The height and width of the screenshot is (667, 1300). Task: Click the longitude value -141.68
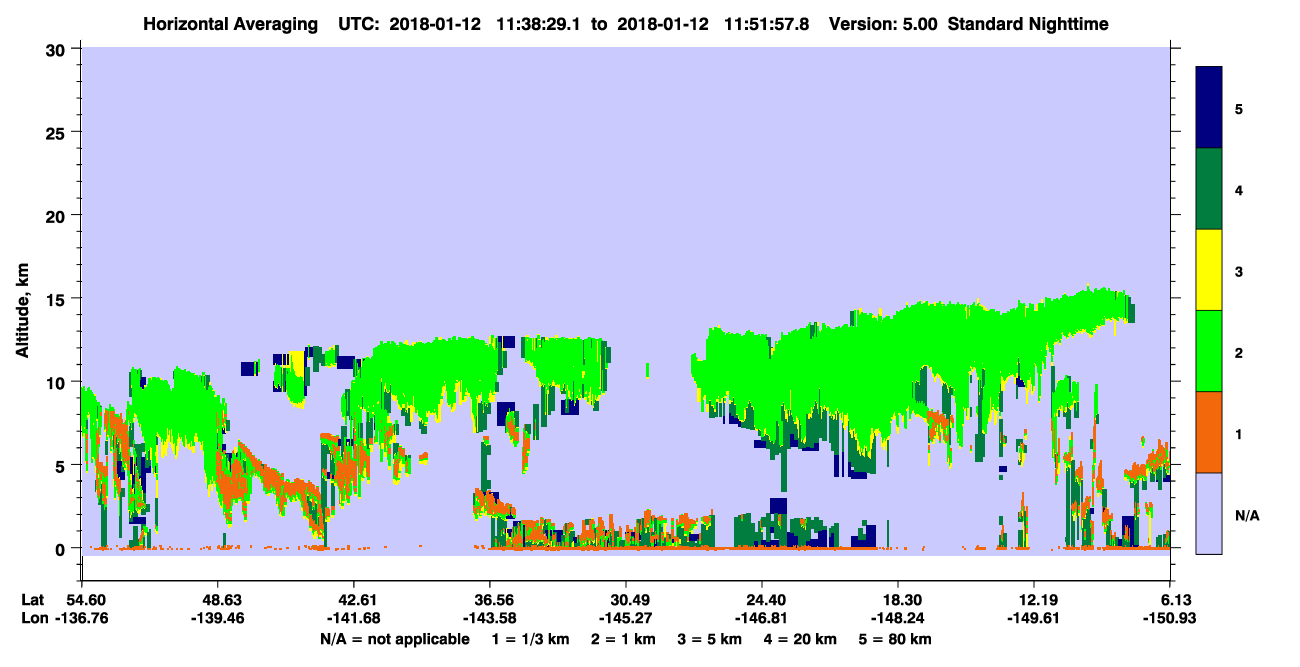click(354, 618)
